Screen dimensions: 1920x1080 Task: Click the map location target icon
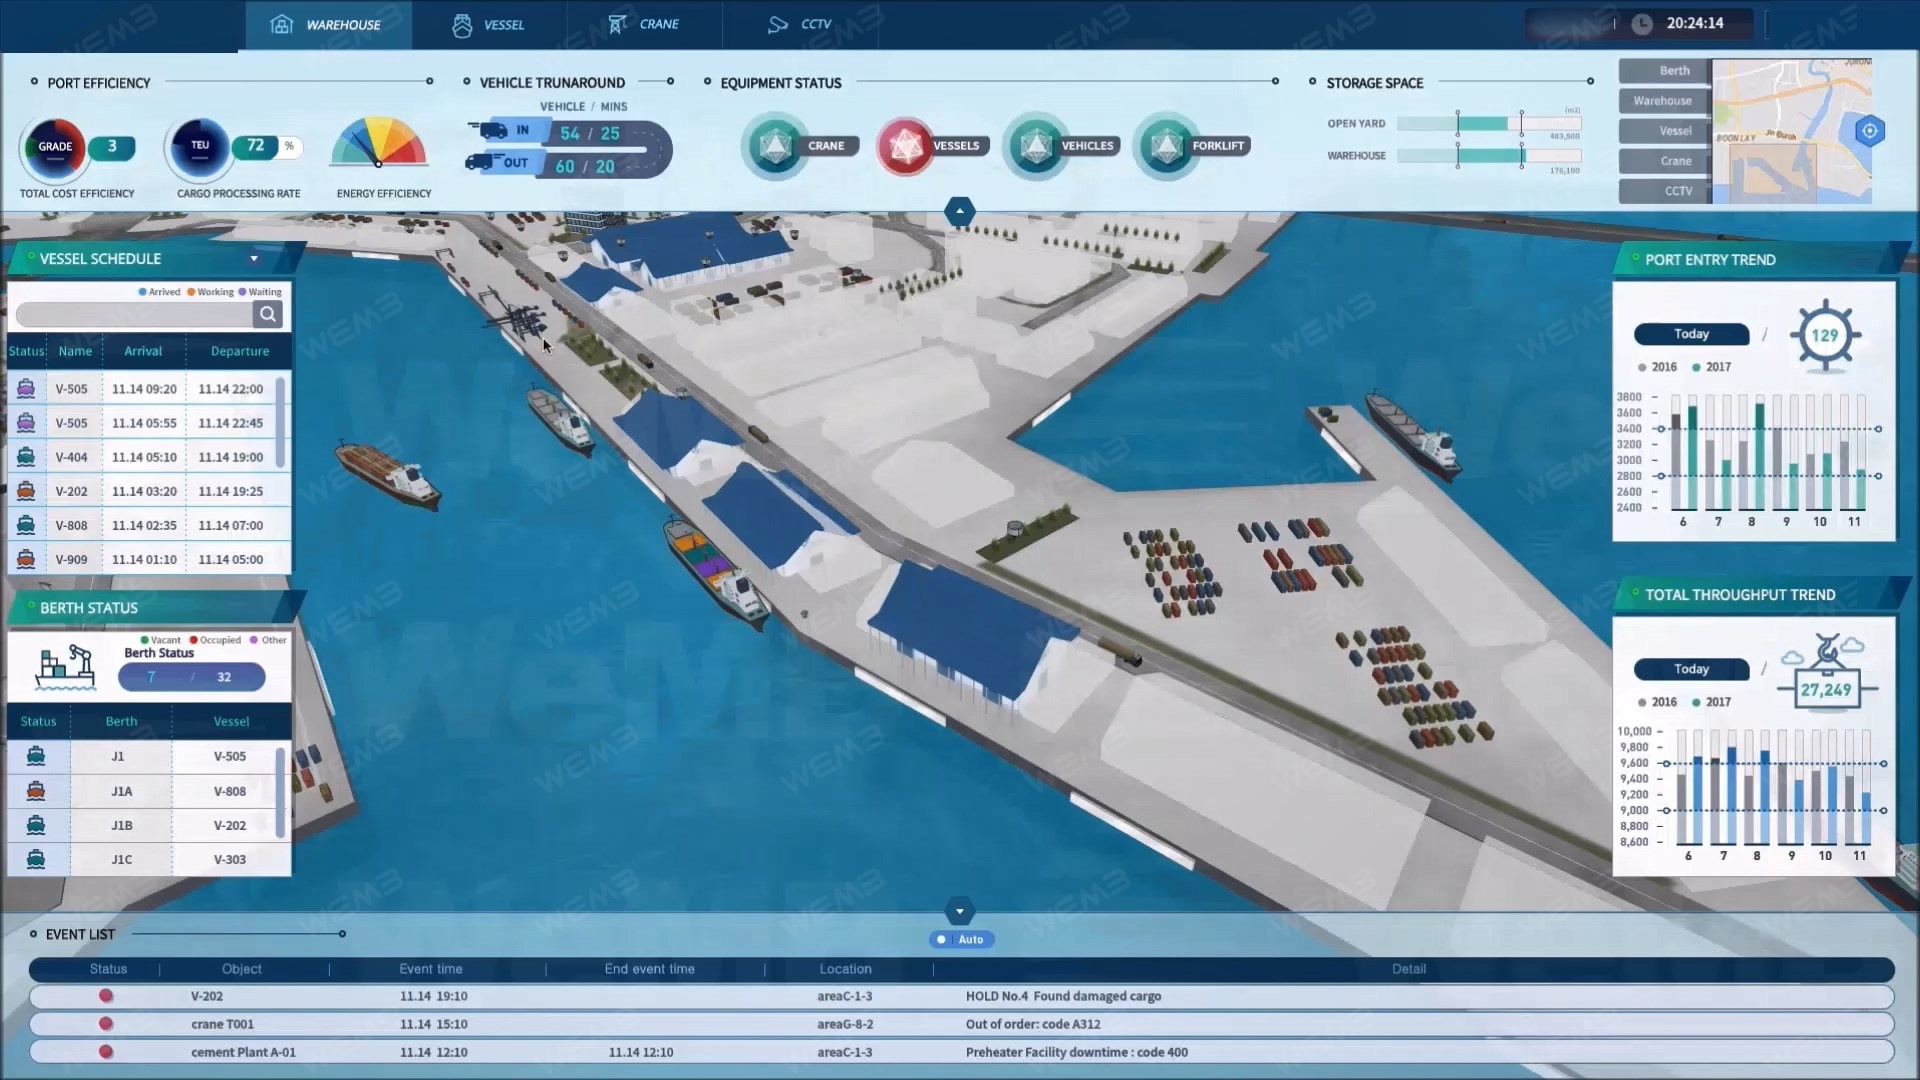point(1869,131)
